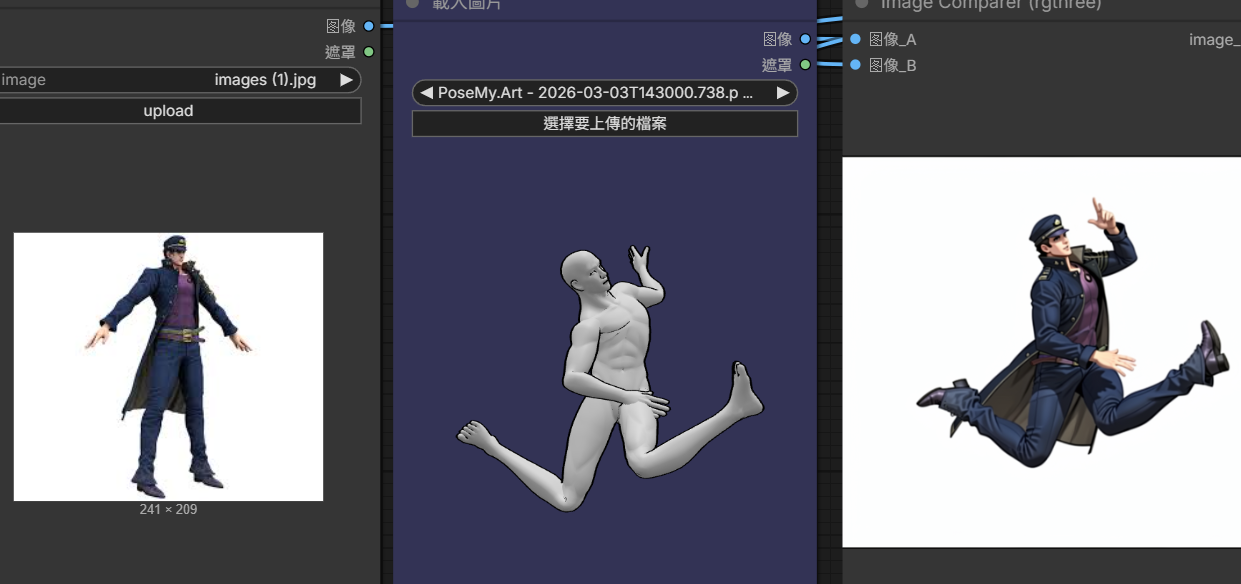
Task: Select previous file arrow before PoseMy.Art filename
Action: point(427,93)
